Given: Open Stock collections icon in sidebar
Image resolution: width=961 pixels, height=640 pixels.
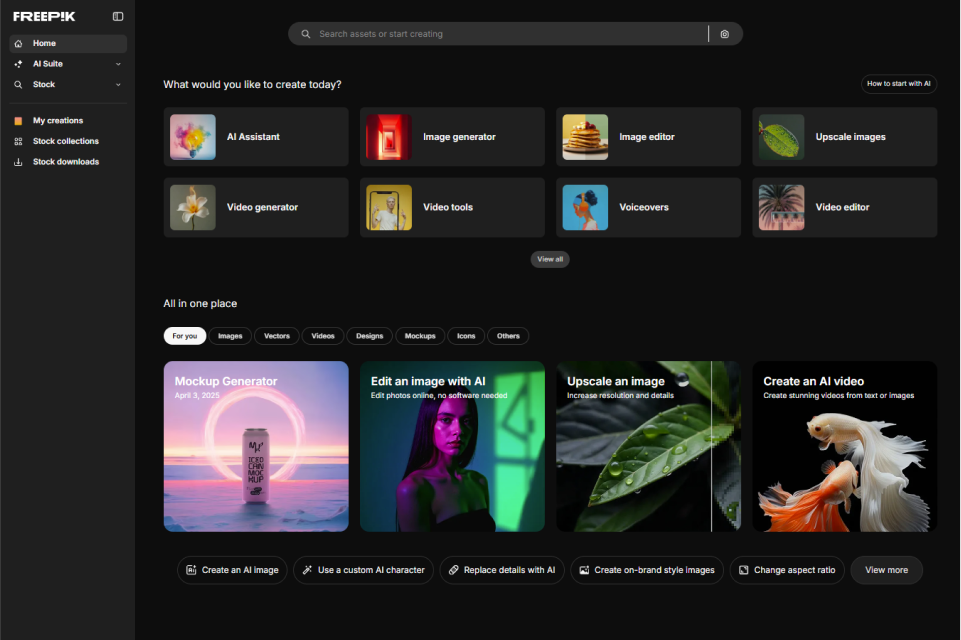Looking at the screenshot, I should click(18, 141).
